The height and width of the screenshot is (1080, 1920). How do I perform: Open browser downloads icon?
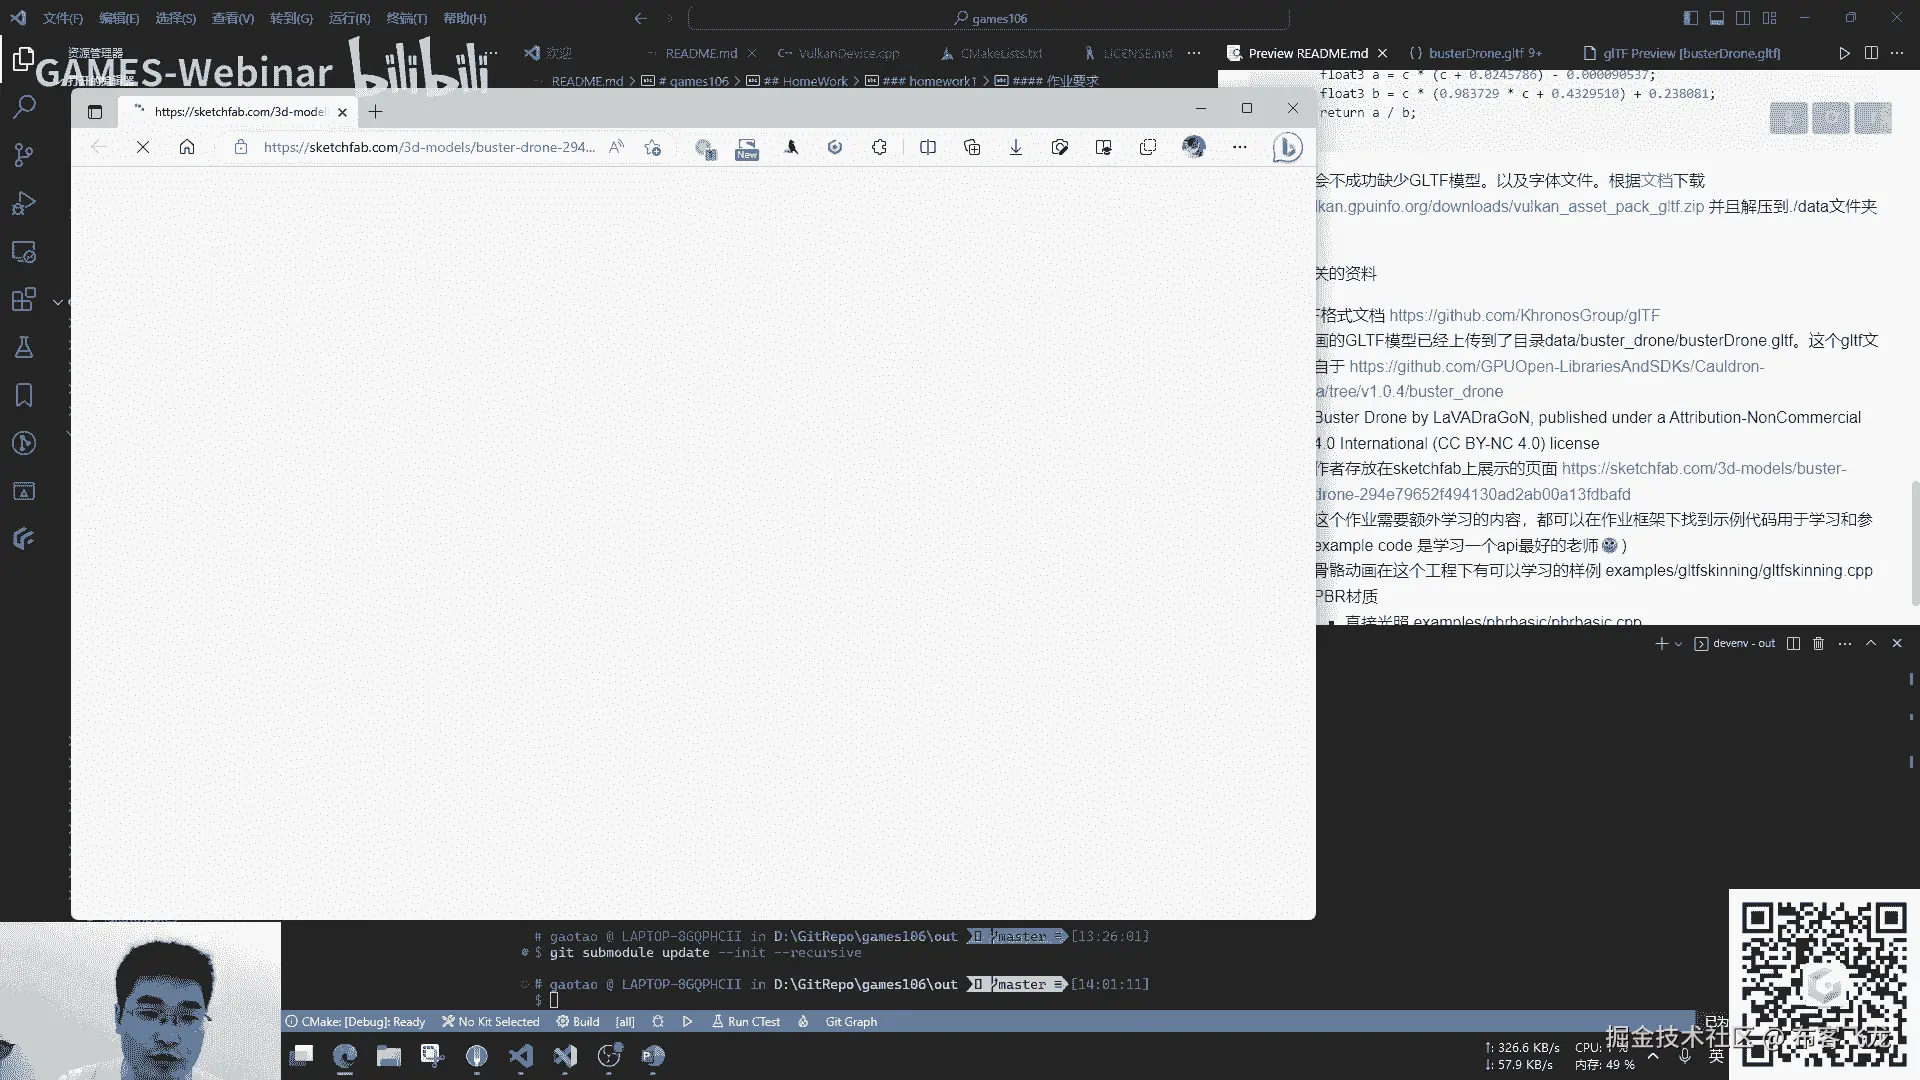[1015, 147]
